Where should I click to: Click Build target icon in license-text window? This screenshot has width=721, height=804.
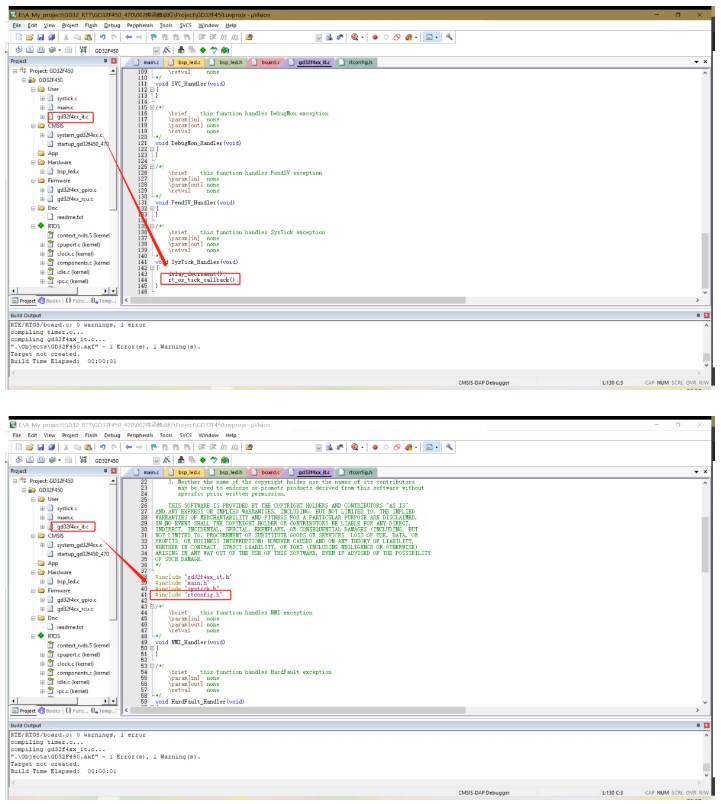[x=30, y=460]
